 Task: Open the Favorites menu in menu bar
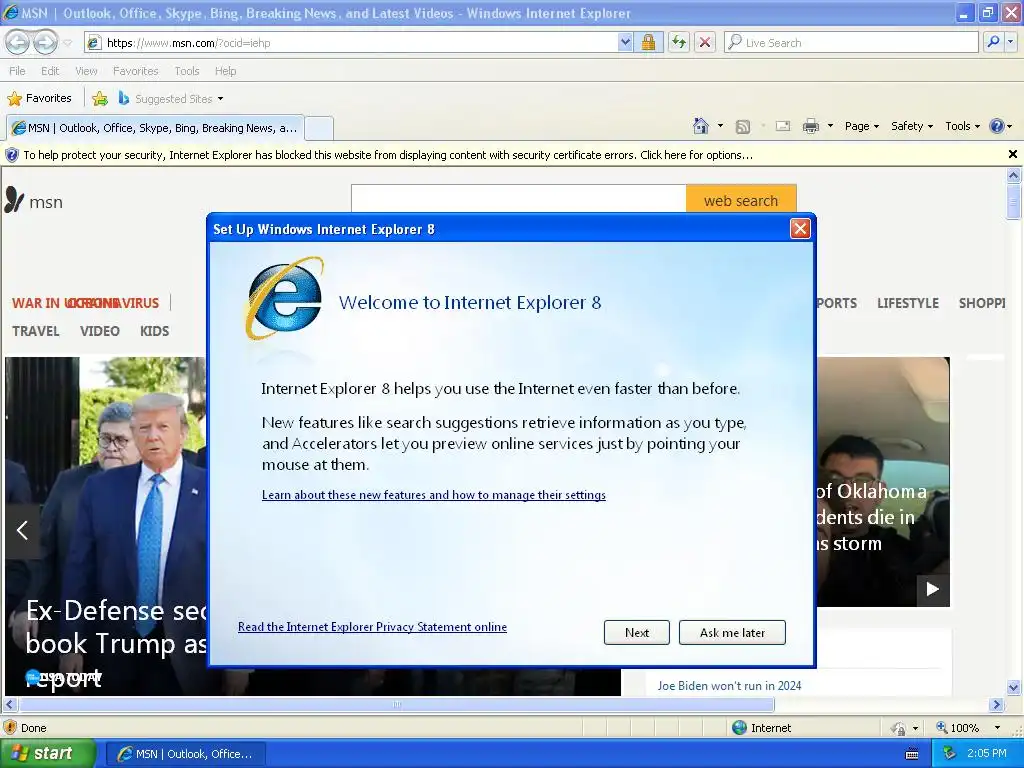135,71
